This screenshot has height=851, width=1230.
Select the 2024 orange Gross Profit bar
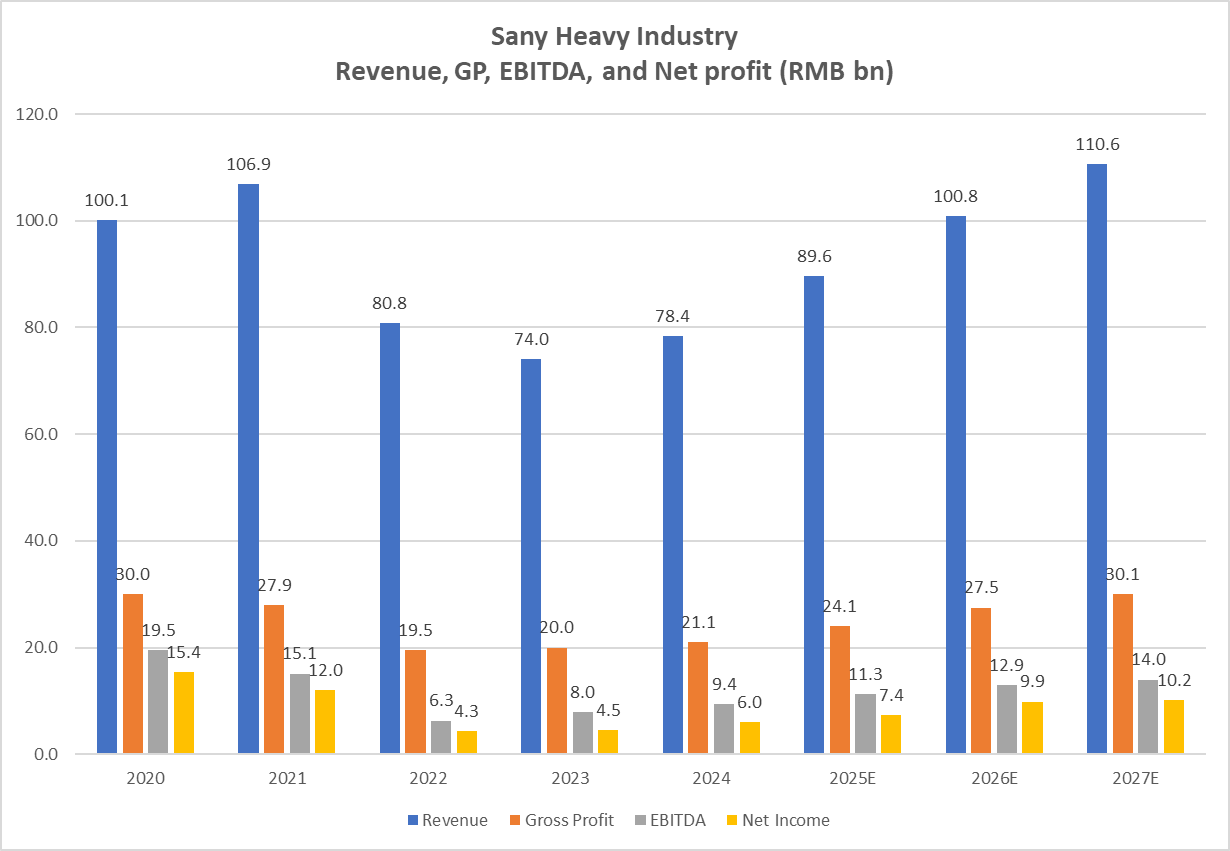699,697
